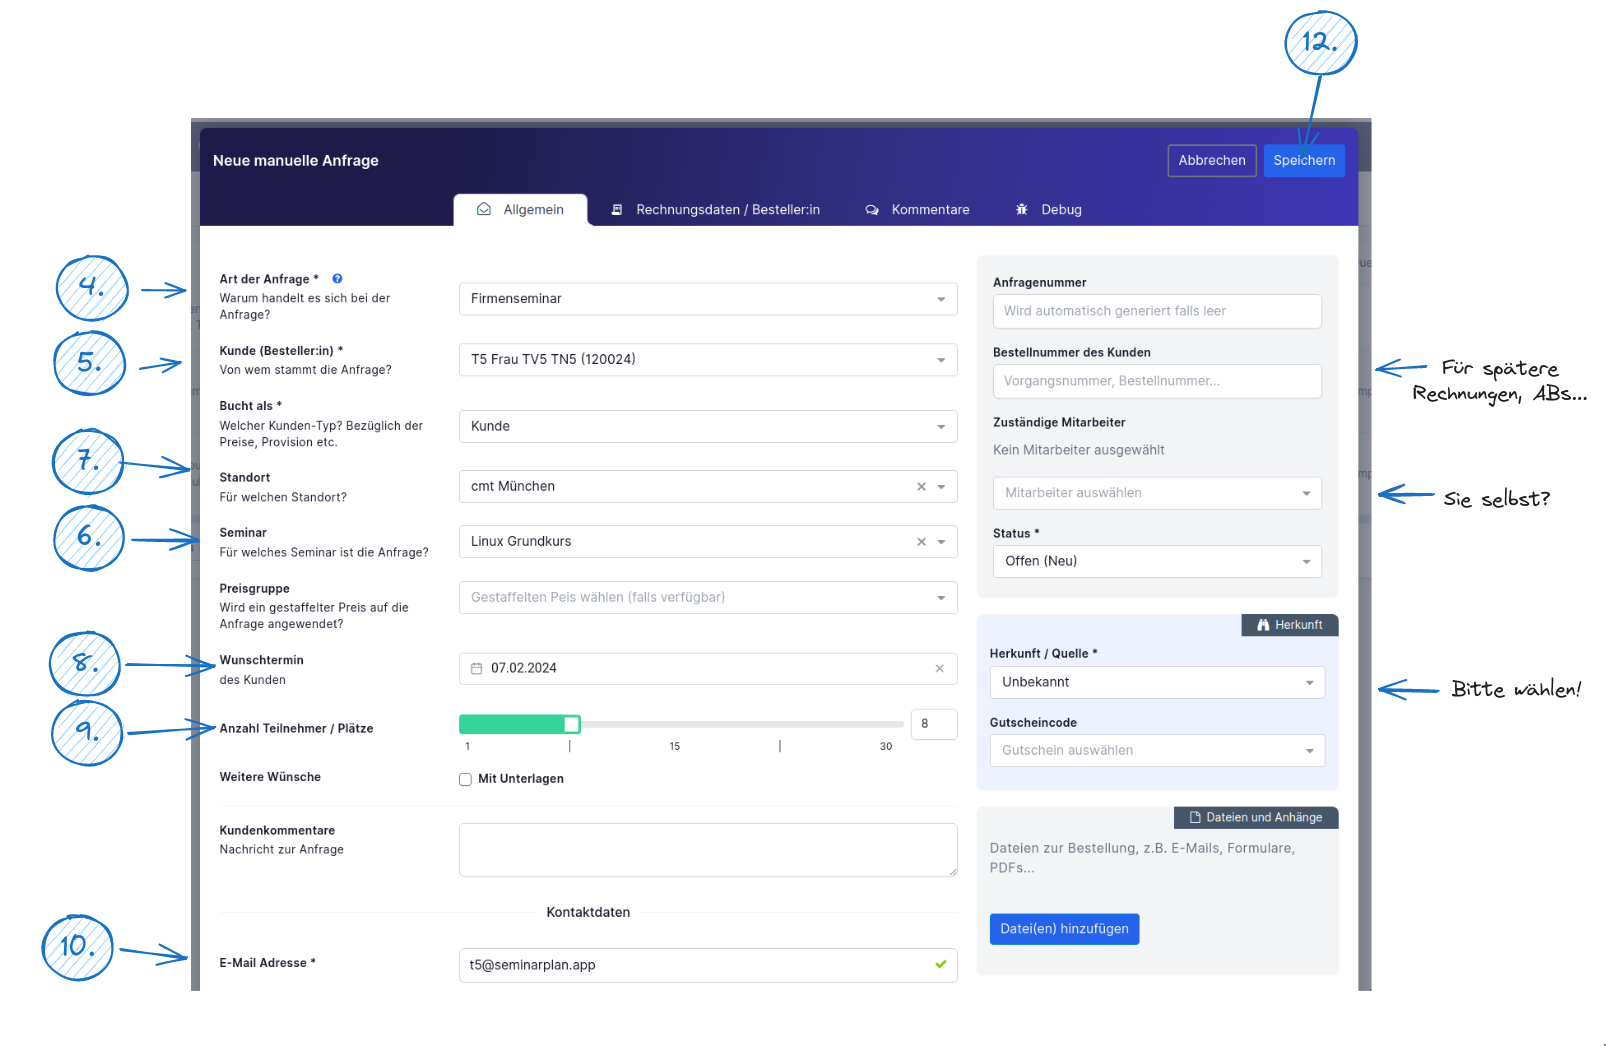The width and height of the screenshot is (1606, 1046).
Task: Expand the Seminar dropdown arrow
Action: [941, 542]
